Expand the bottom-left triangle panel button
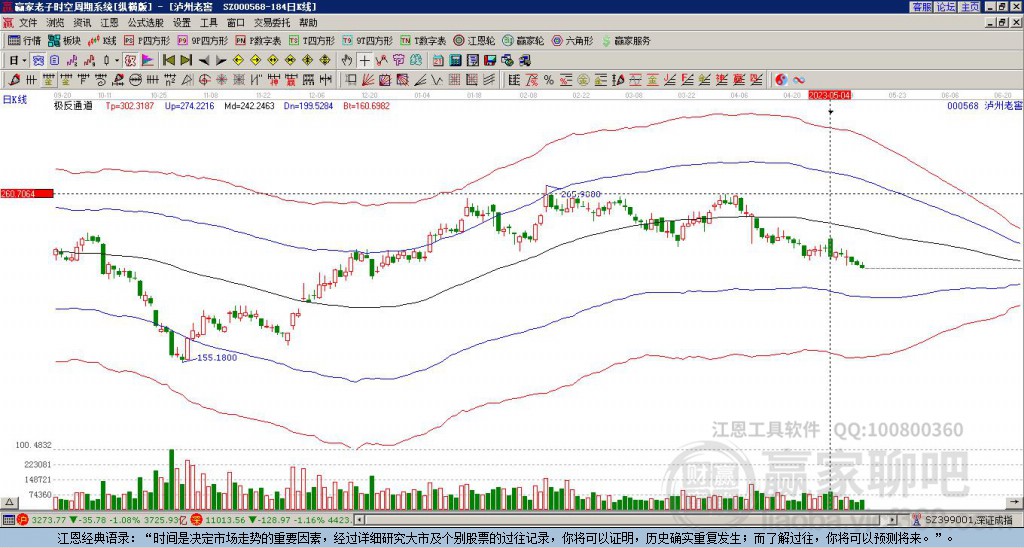Screen dimensions: 1024x548 (x=9, y=502)
